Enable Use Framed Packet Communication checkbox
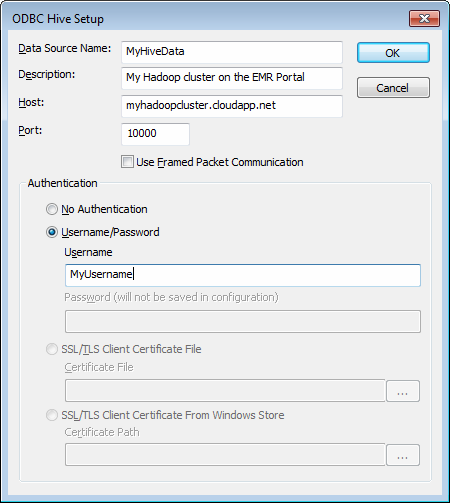This screenshot has height=503, width=450. click(127, 162)
